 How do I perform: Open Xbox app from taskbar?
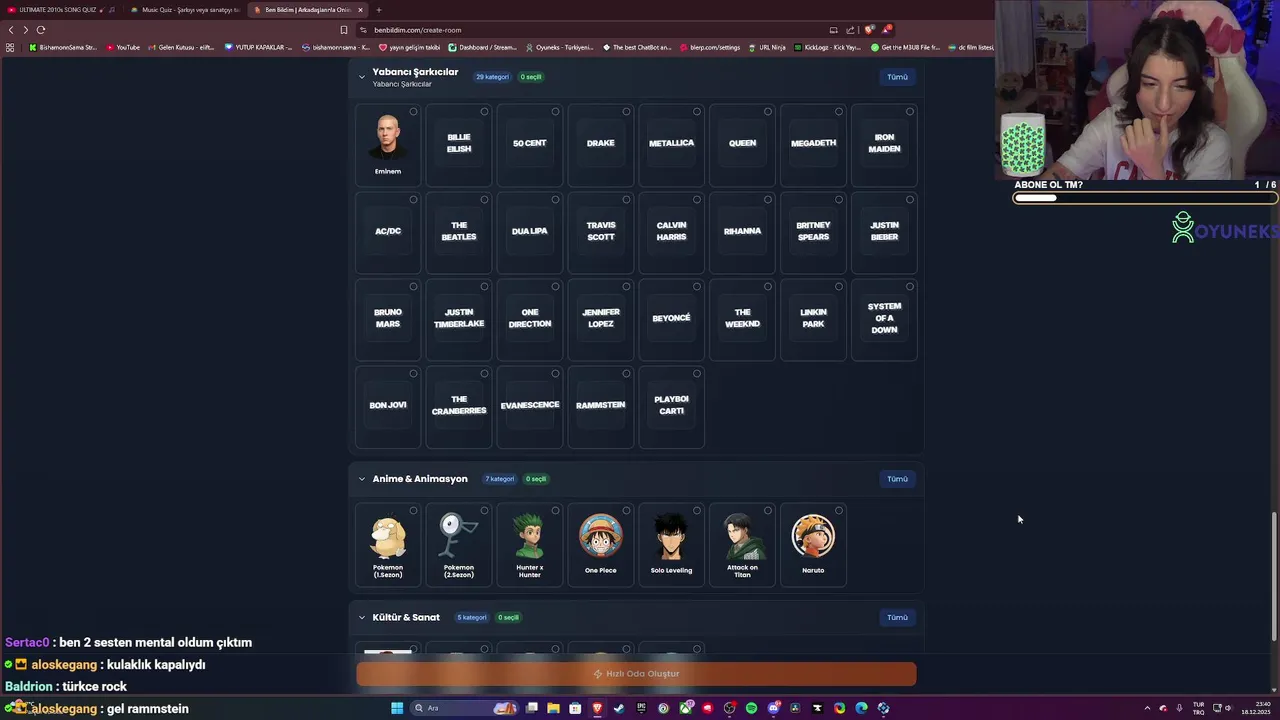tap(685, 708)
